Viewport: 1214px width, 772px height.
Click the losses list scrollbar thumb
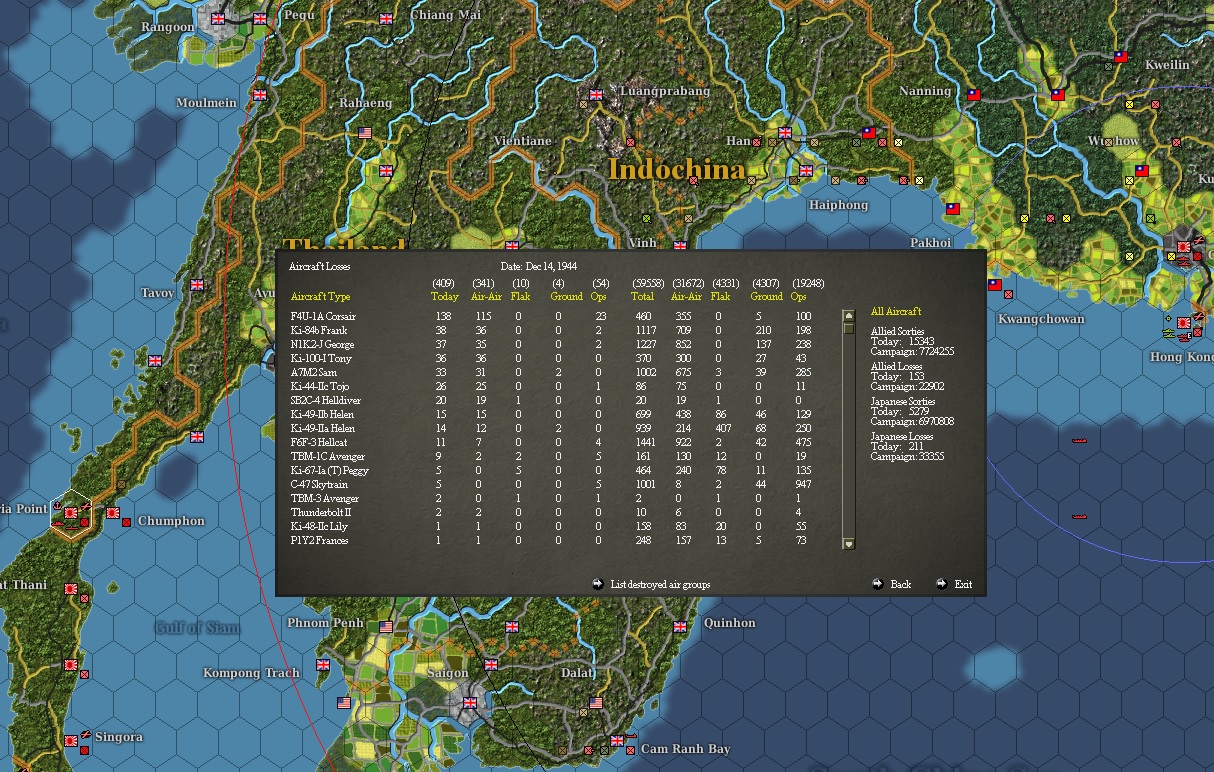pos(849,327)
